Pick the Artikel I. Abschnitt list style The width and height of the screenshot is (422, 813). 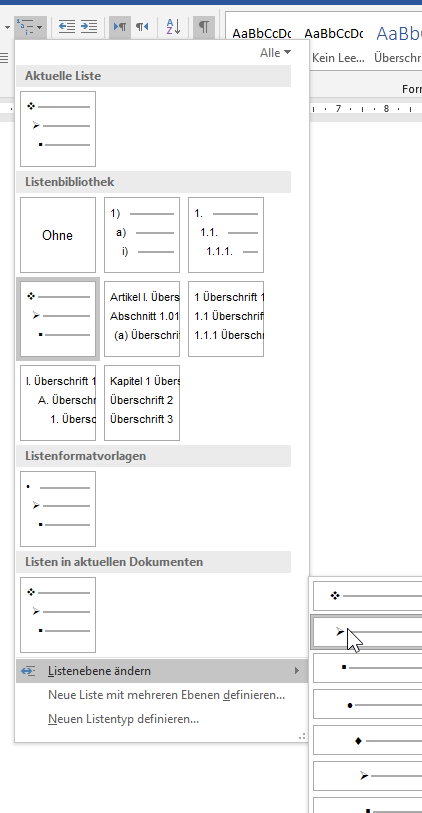point(142,319)
